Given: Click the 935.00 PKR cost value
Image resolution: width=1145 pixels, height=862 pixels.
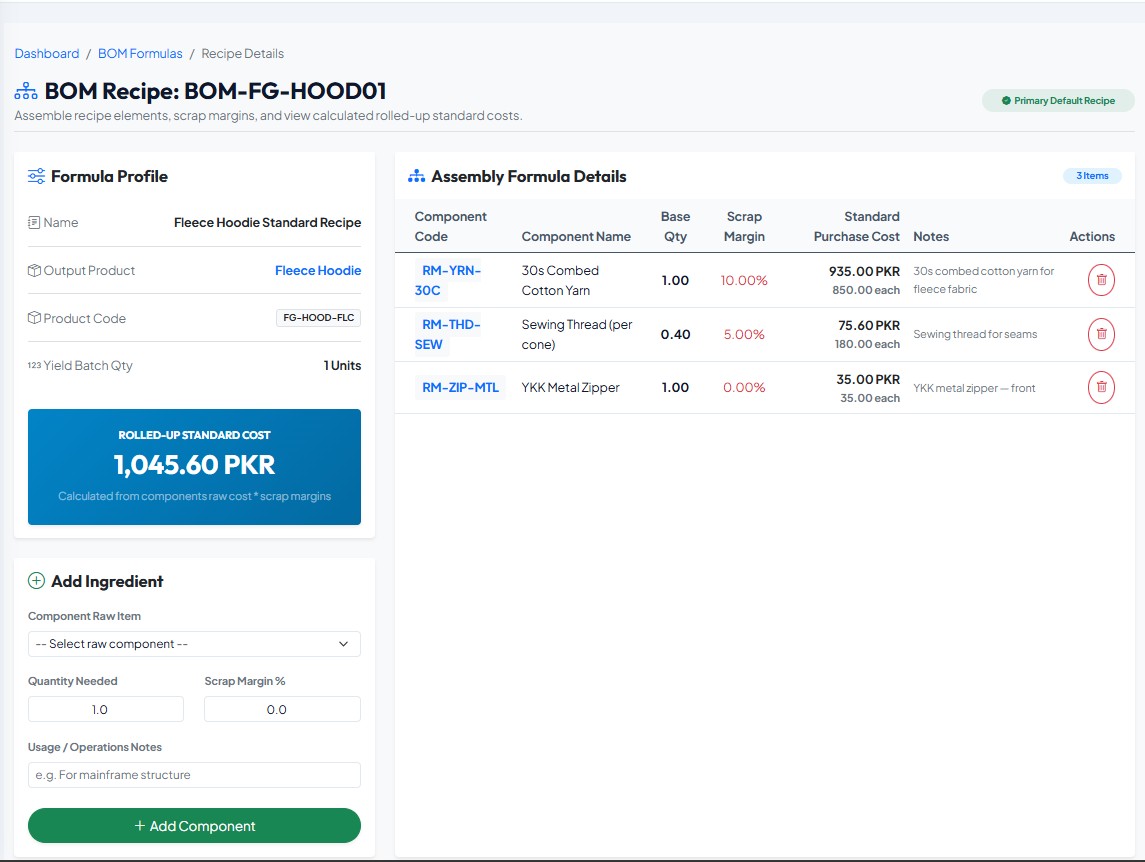Looking at the screenshot, I should click(864, 271).
